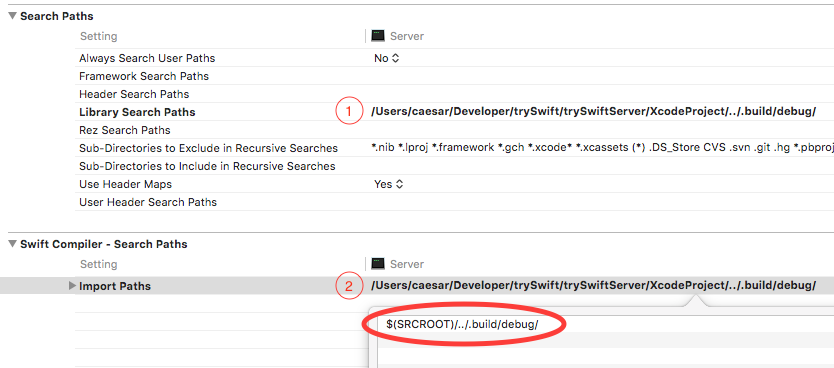Select the Import Paths setting label
The width and height of the screenshot is (834, 368).
[115, 286]
